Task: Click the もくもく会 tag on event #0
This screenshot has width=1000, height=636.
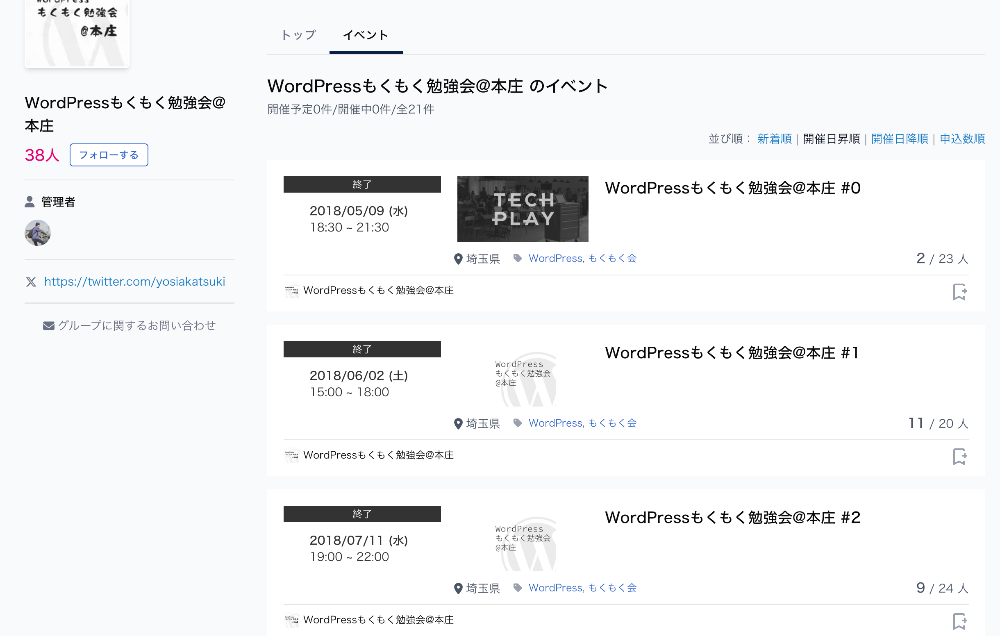Action: coord(612,258)
